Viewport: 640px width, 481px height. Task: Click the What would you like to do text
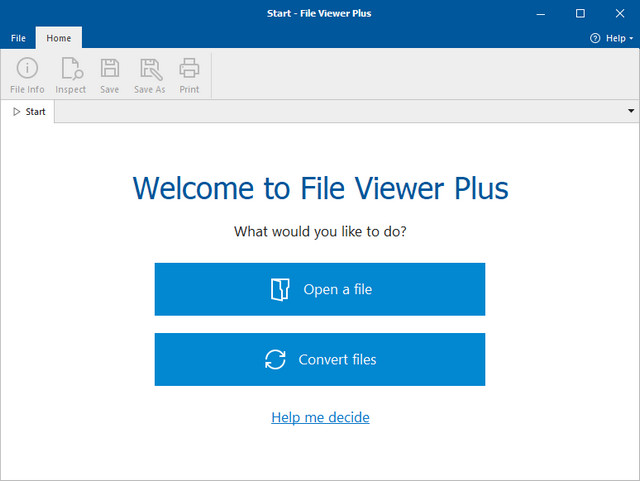click(320, 232)
